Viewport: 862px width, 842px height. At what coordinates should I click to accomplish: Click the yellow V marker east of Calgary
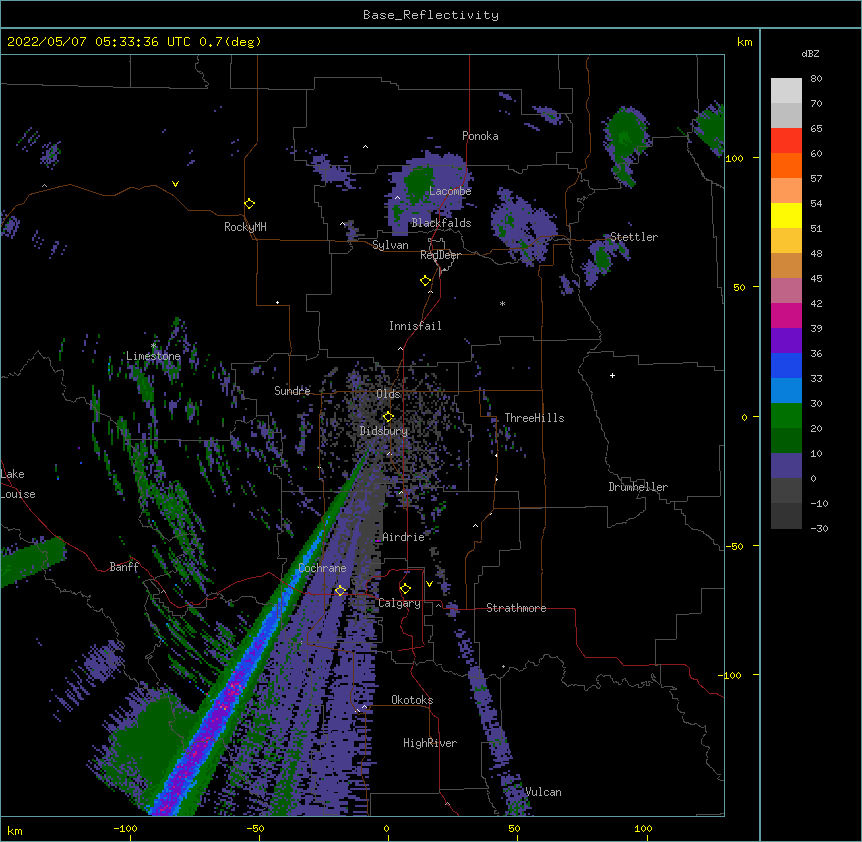tap(429, 584)
